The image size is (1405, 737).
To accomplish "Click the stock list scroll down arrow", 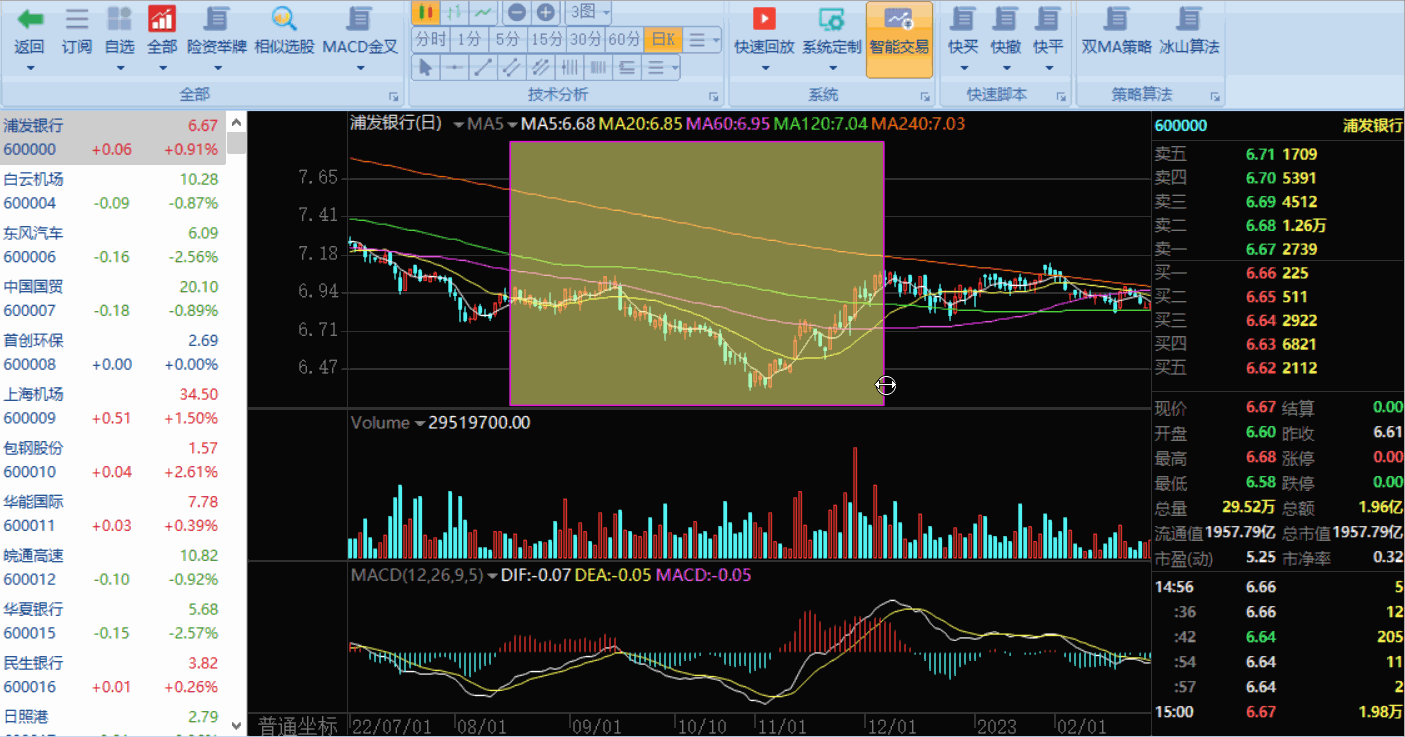I will (x=237, y=725).
